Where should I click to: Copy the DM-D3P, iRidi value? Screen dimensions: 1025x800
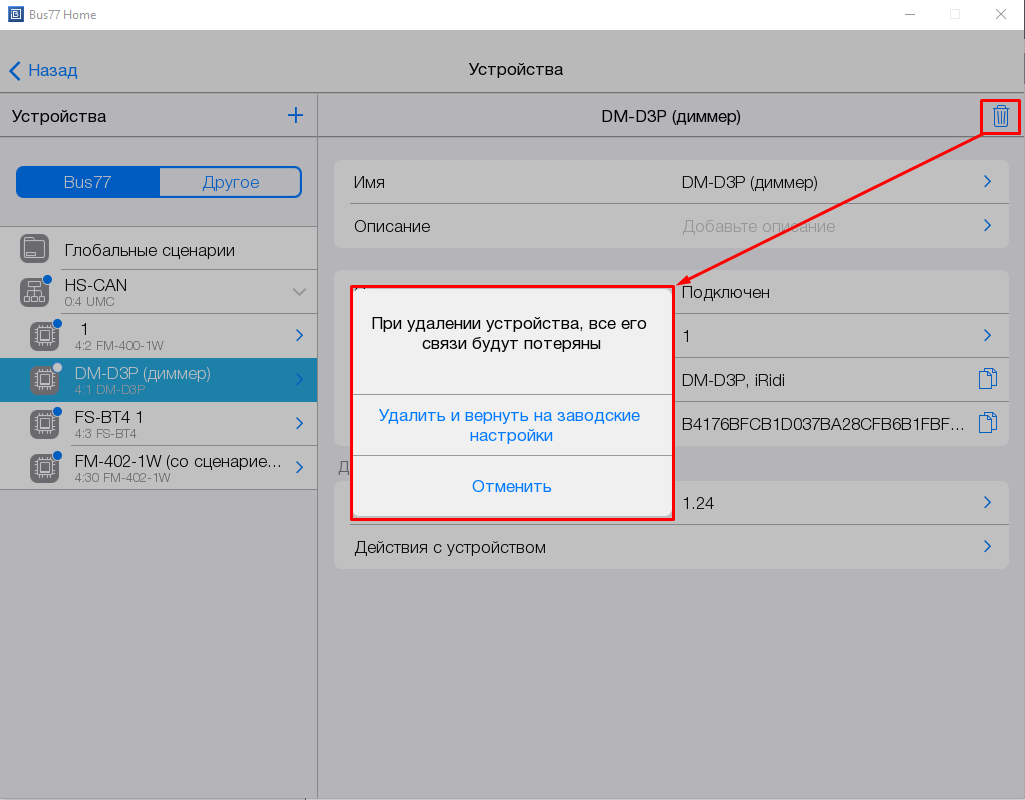[987, 379]
